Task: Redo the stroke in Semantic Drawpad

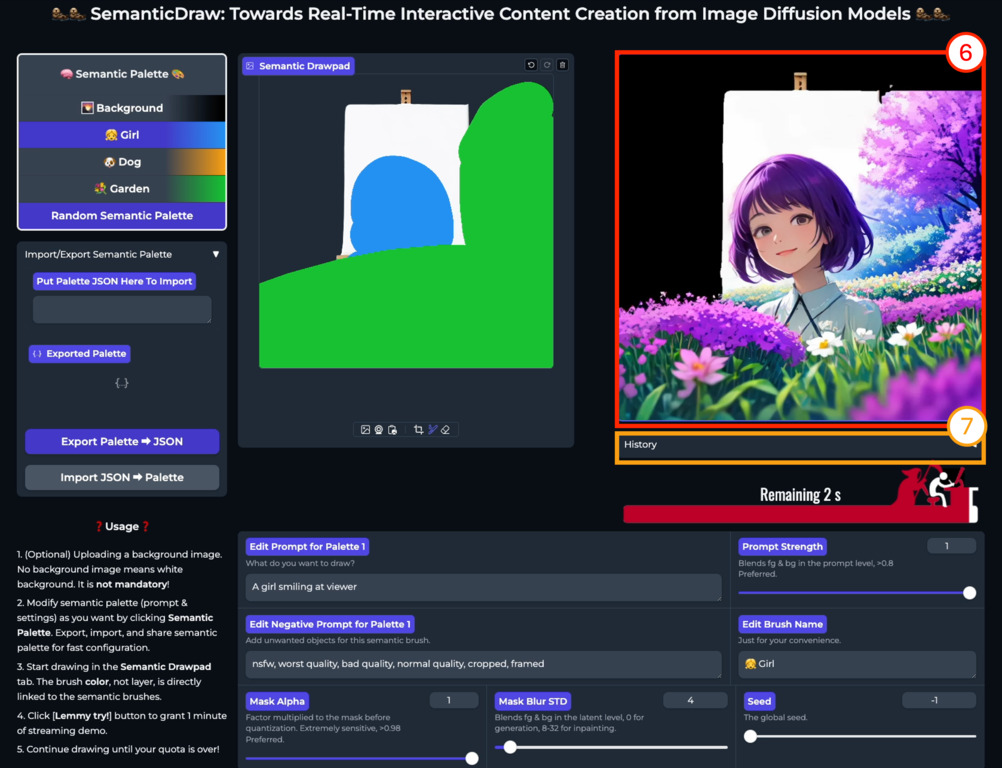Action: pos(547,65)
